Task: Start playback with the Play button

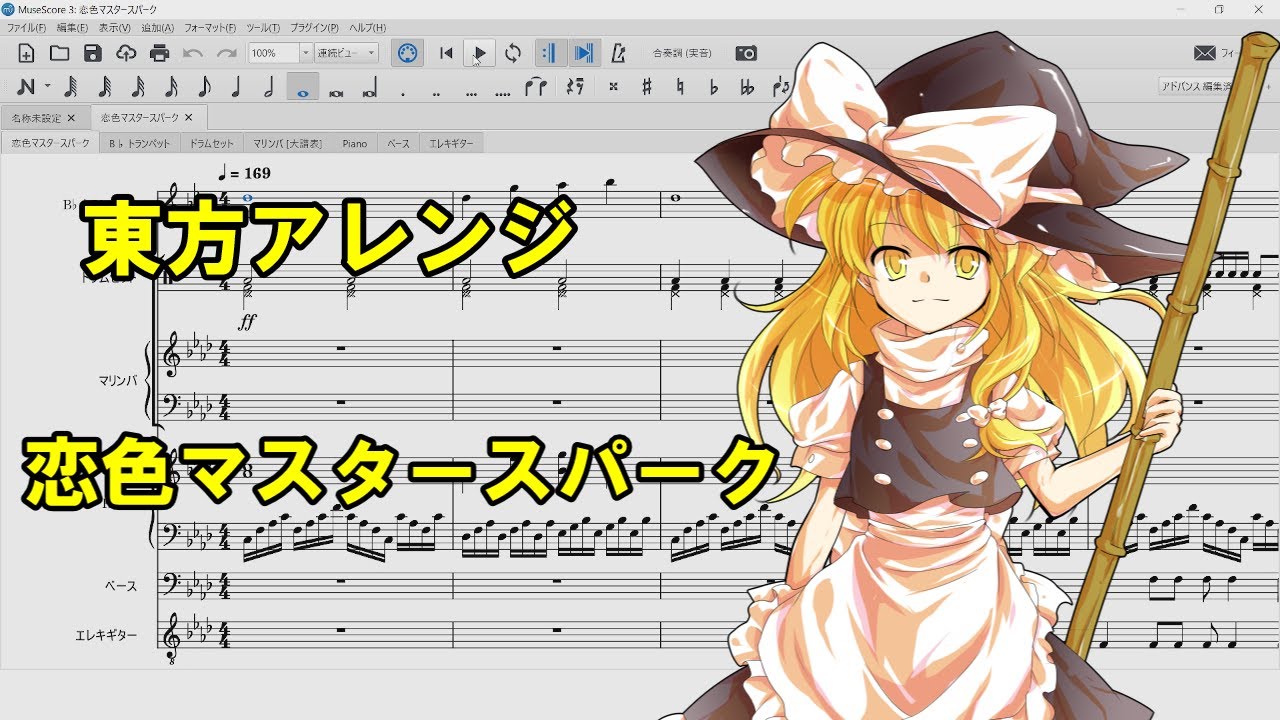Action: (480, 53)
